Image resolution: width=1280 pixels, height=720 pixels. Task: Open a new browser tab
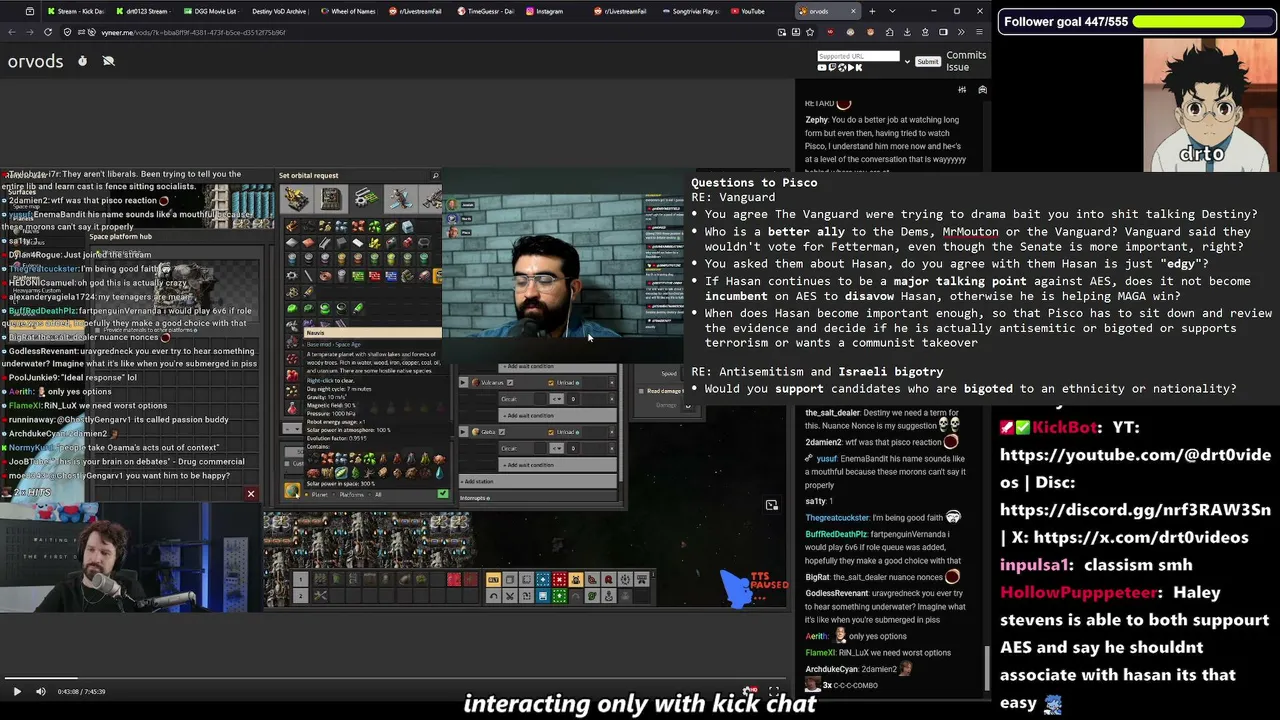click(872, 11)
